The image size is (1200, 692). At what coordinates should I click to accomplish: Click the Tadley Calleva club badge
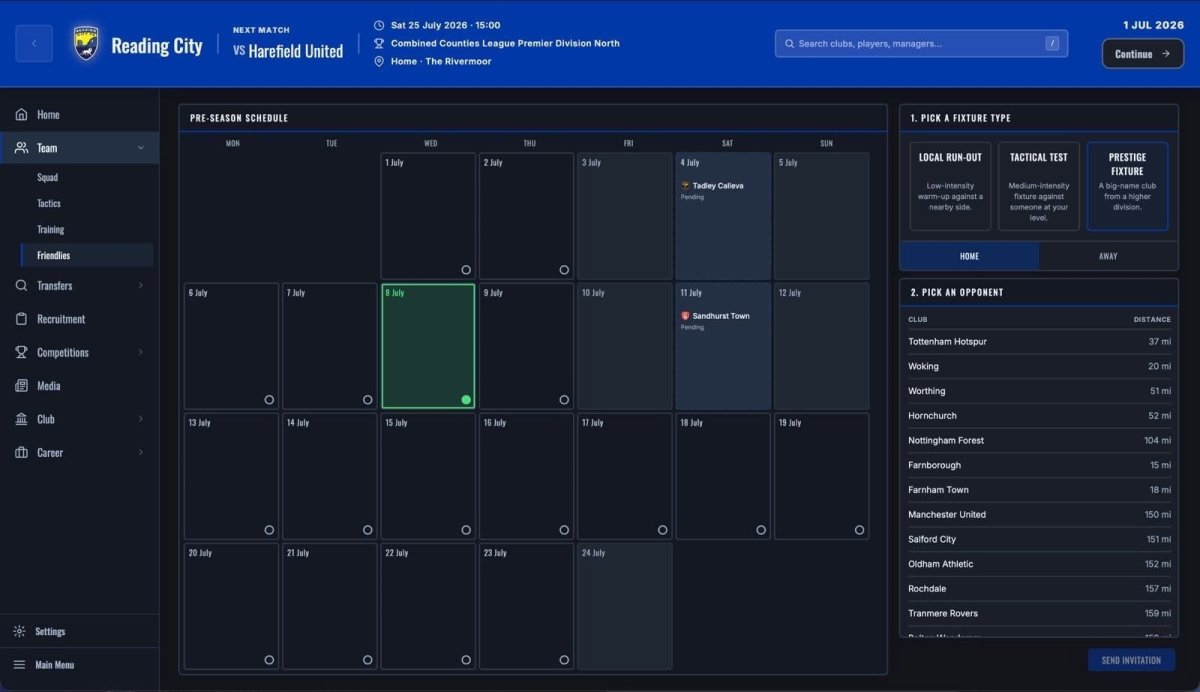click(685, 186)
